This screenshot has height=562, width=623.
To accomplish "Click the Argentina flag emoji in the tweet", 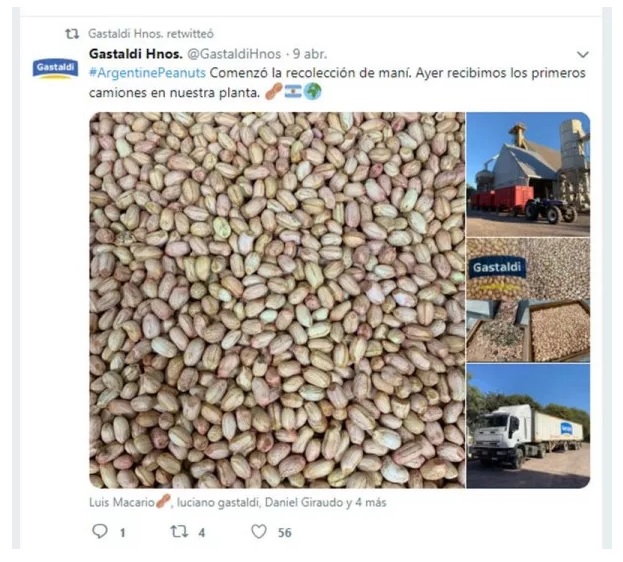I will (x=293, y=92).
